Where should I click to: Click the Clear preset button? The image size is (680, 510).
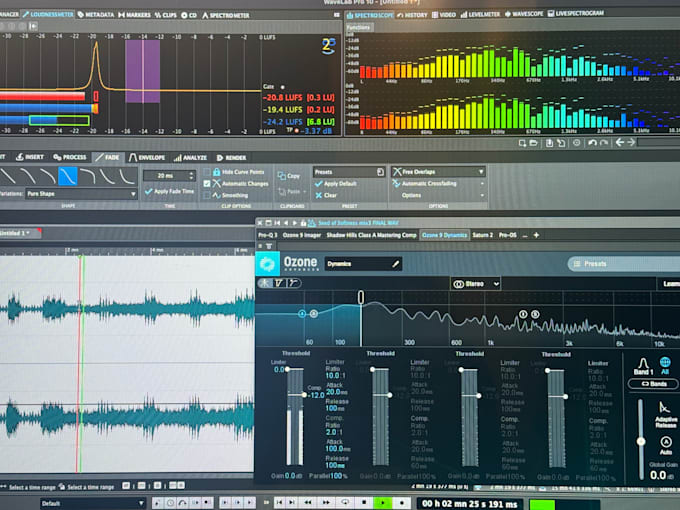(326, 196)
